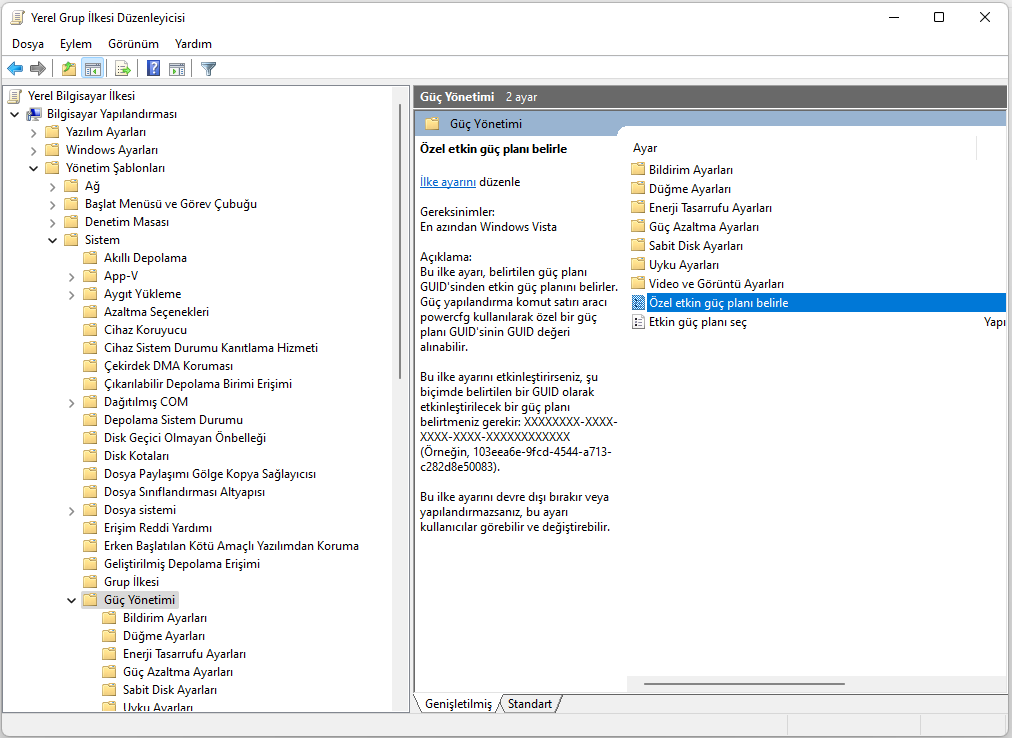This screenshot has width=1012, height=738.
Task: Click the Up one level folder icon
Action: tap(68, 68)
